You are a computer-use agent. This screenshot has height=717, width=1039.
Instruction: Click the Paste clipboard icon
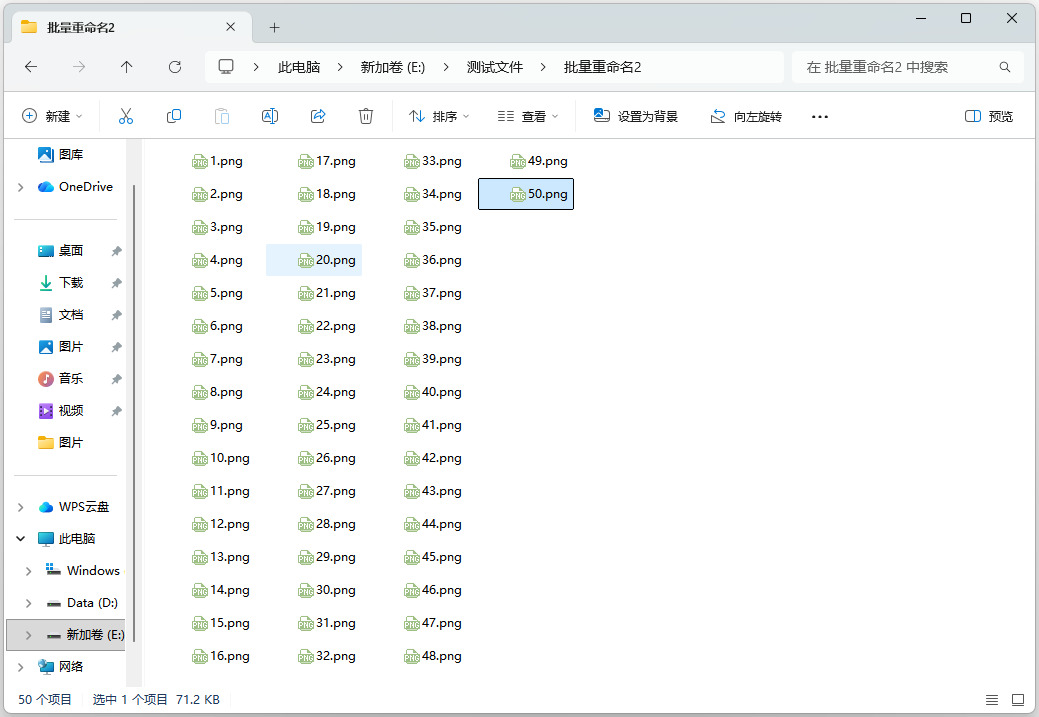click(x=222, y=117)
